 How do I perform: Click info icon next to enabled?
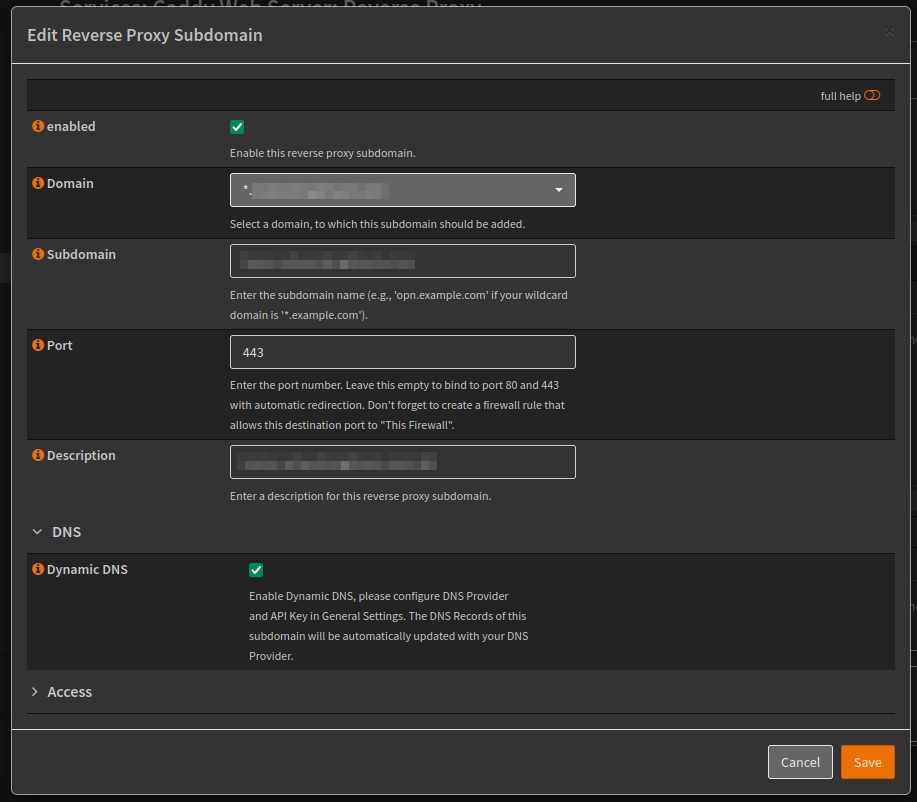[x=38, y=127]
